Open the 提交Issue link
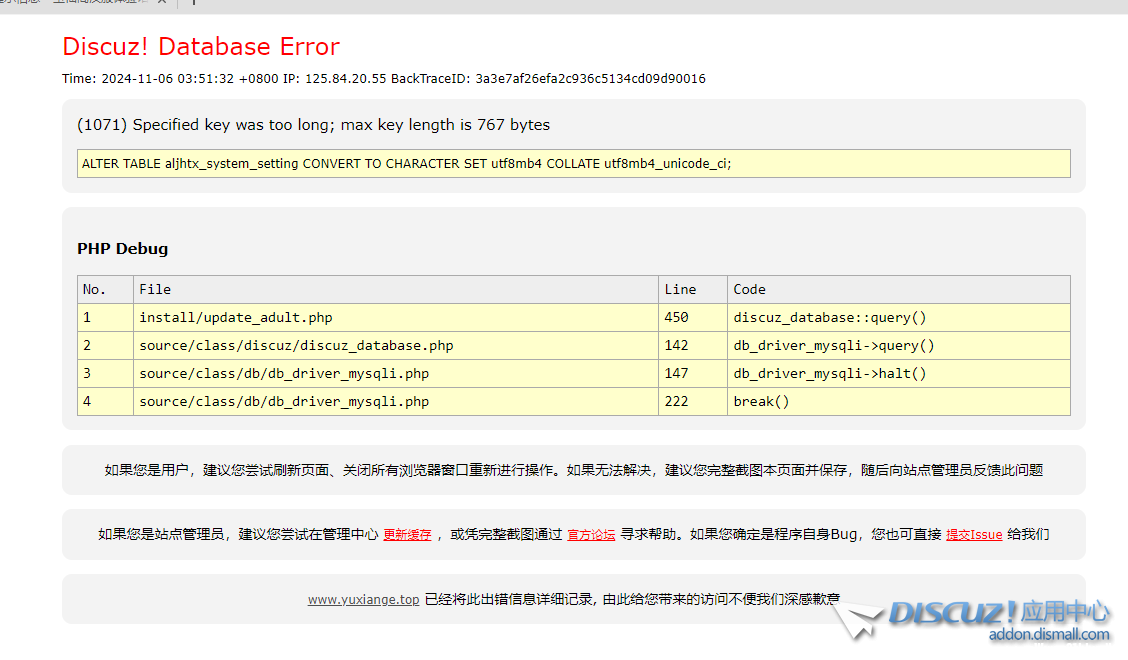 pos(974,535)
